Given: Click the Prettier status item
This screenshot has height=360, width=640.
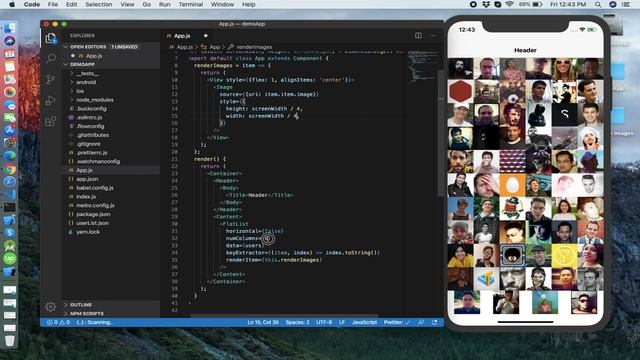Looking at the screenshot, I should pyautogui.click(x=396, y=322).
